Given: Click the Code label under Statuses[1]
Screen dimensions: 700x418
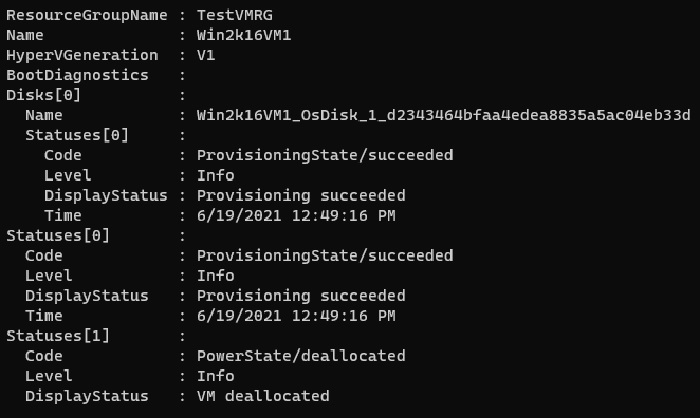Looking at the screenshot, I should [45, 356].
